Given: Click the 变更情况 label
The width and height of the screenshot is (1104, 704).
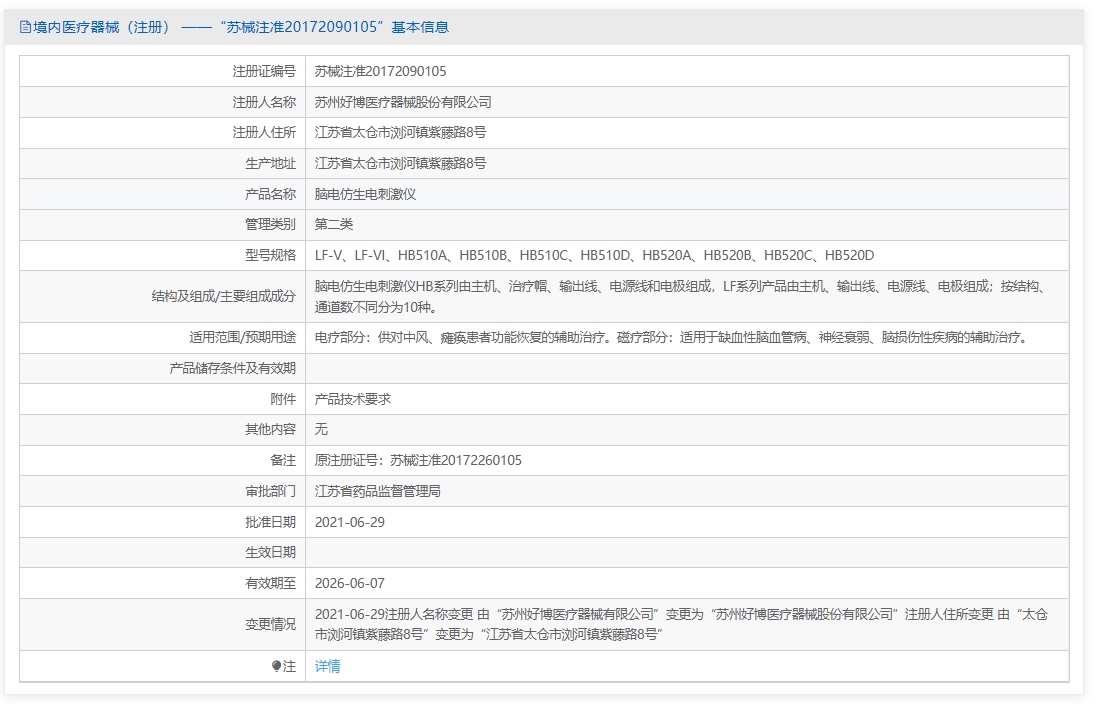Looking at the screenshot, I should [x=270, y=624].
